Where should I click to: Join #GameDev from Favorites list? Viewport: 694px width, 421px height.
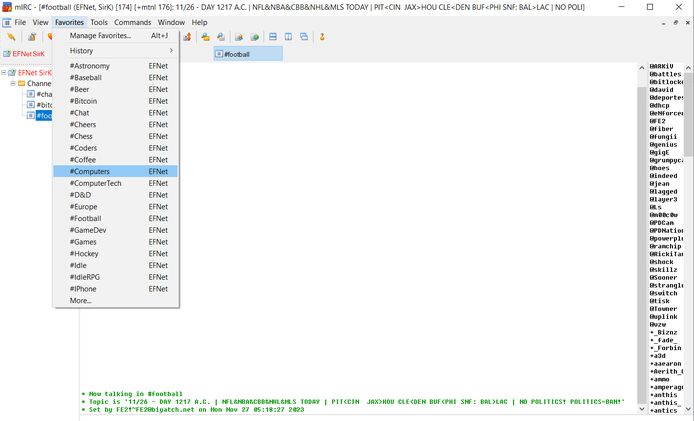click(116, 230)
